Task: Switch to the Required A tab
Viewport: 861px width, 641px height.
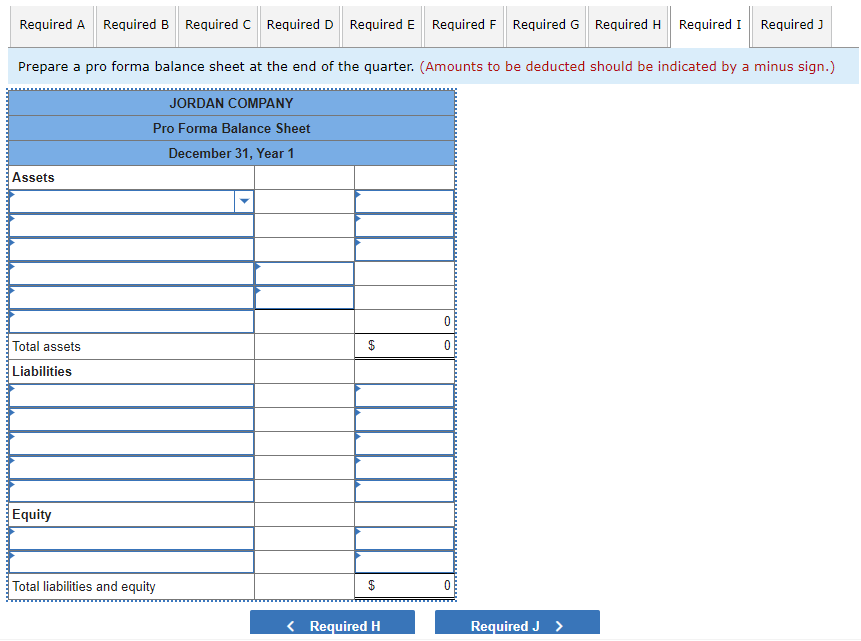Action: (52, 25)
